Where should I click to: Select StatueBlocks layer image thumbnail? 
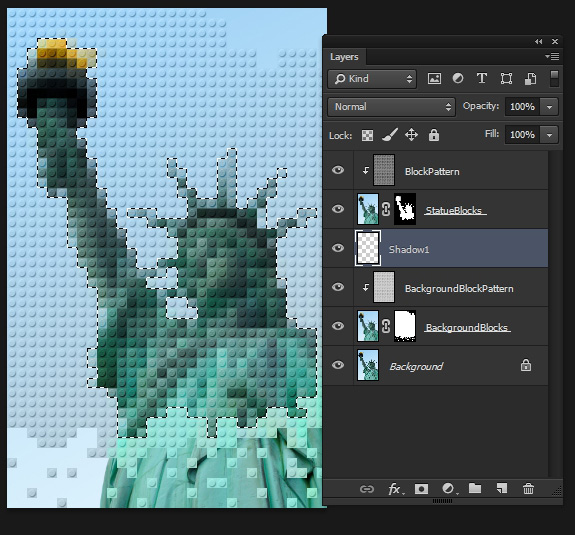(368, 209)
